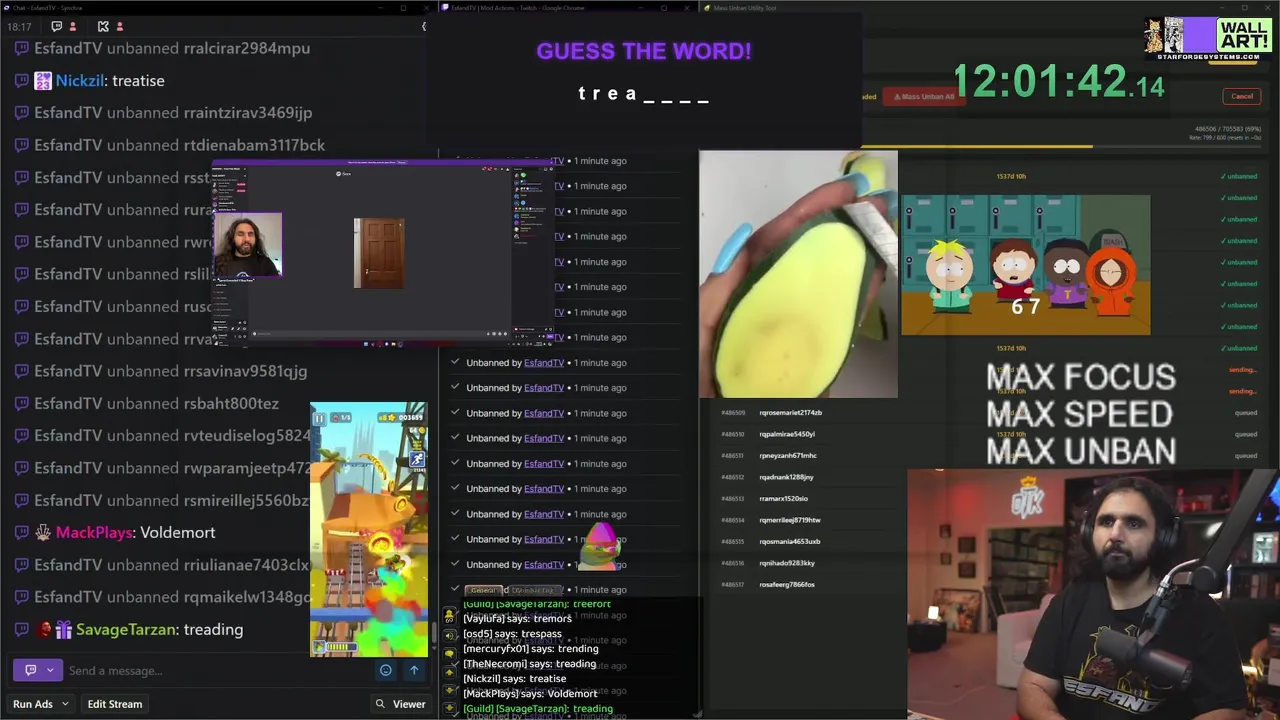Click Twitch icon beside MackPlays Voldemort message
This screenshot has height=720, width=1280.
click(21, 533)
